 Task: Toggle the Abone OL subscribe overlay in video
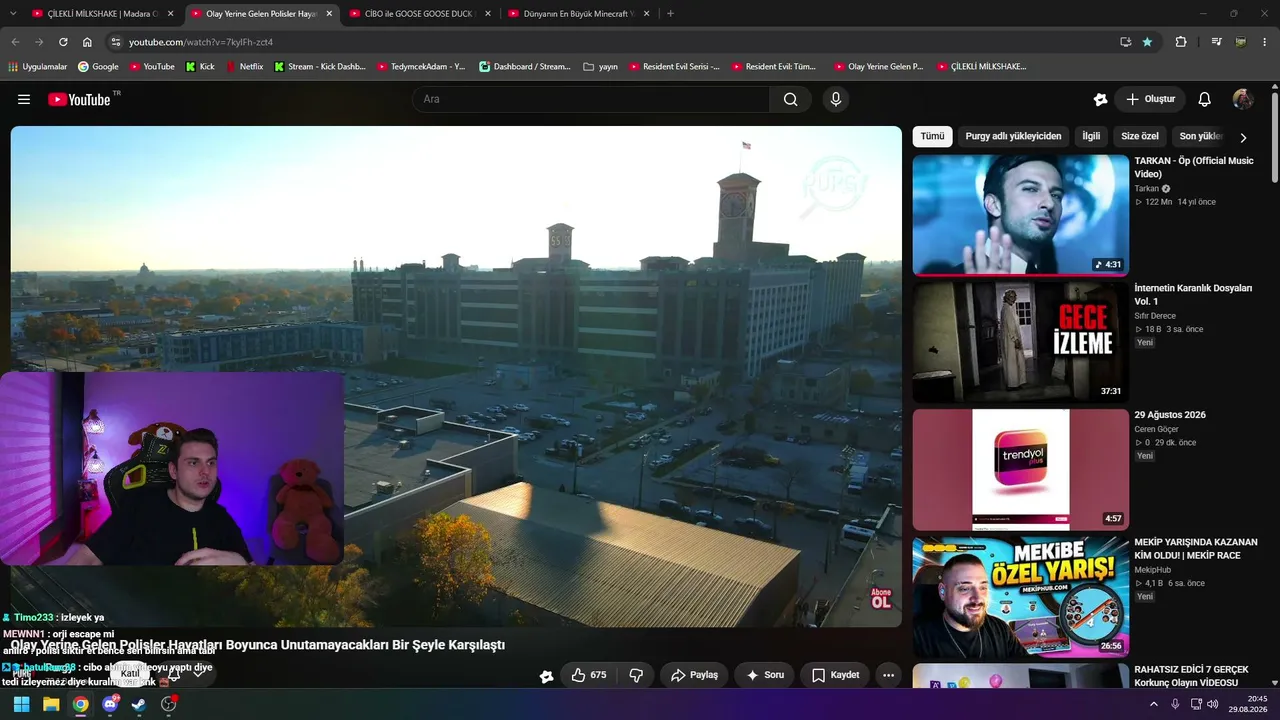(x=880, y=598)
